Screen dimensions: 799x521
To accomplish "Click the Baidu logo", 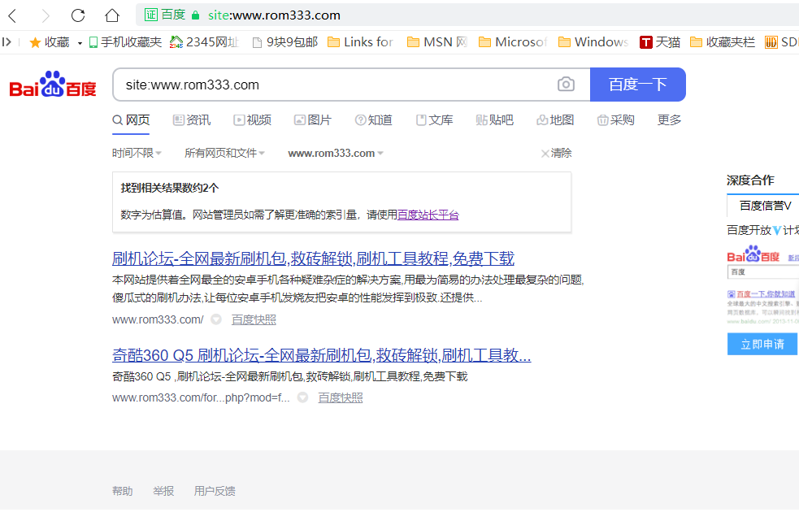I will point(53,86).
